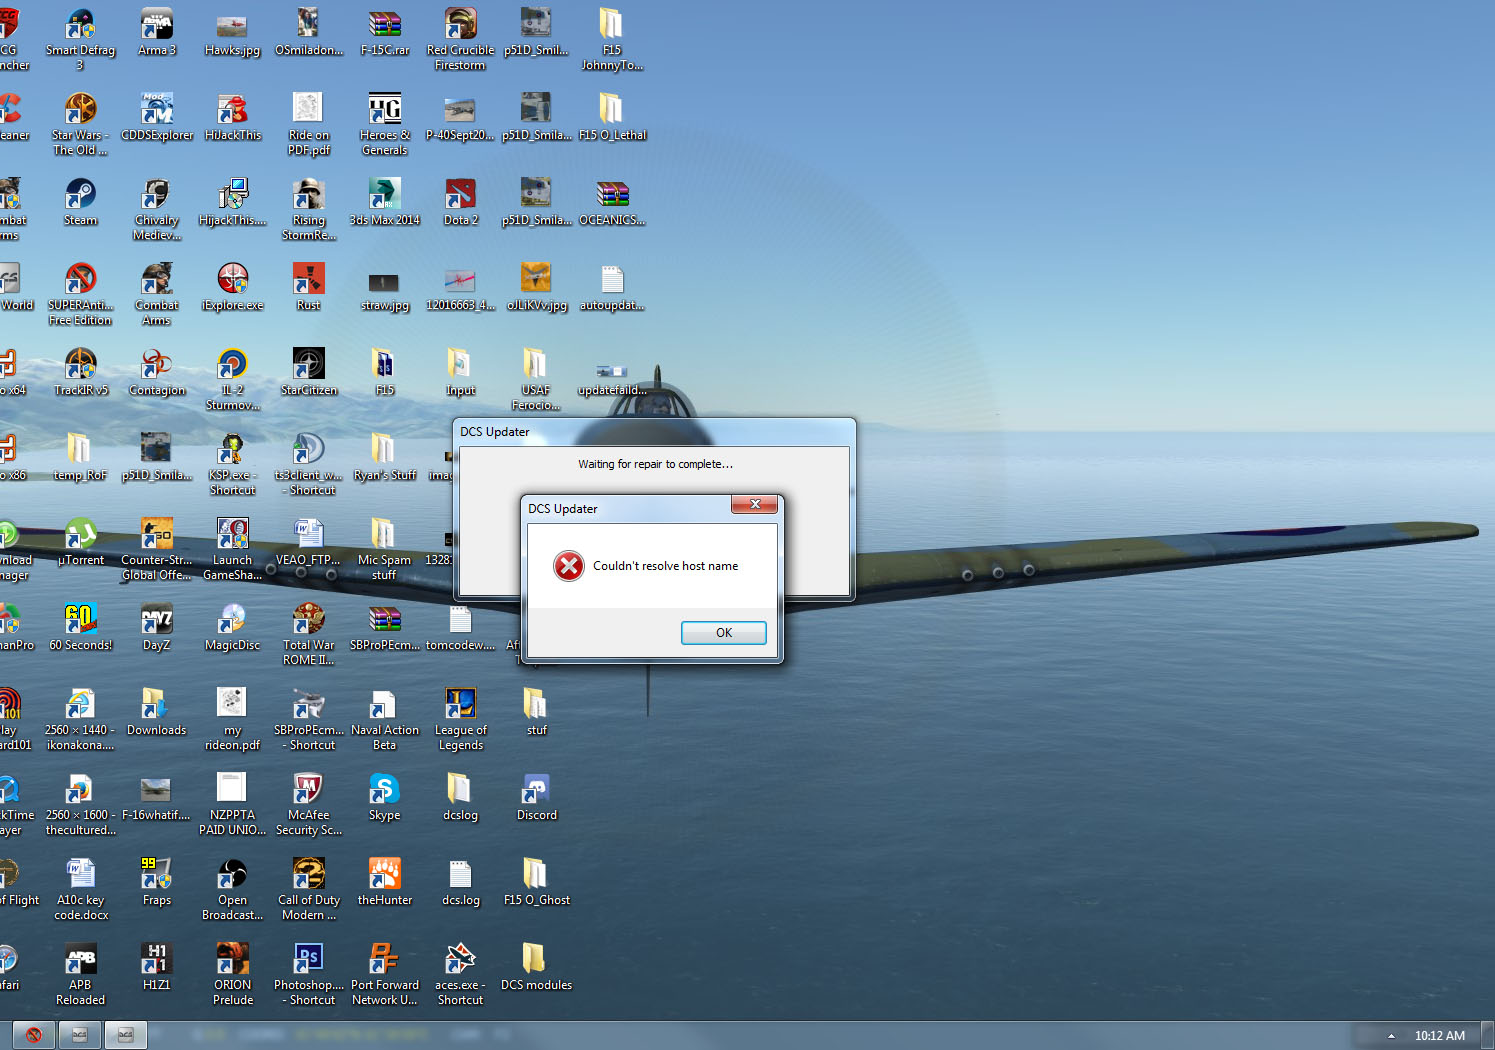Select the League of Legends shortcut
The height and width of the screenshot is (1050, 1495).
[x=460, y=720]
